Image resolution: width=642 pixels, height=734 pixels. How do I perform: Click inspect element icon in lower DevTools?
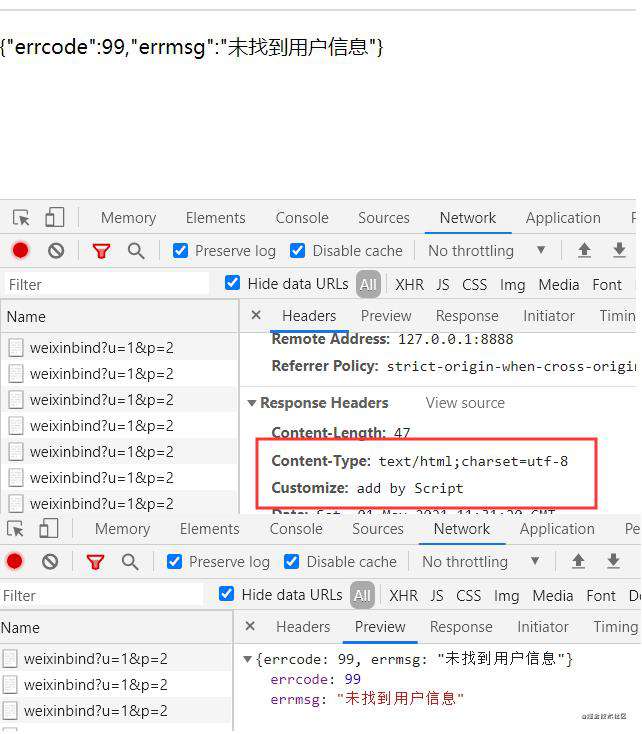click(x=15, y=529)
